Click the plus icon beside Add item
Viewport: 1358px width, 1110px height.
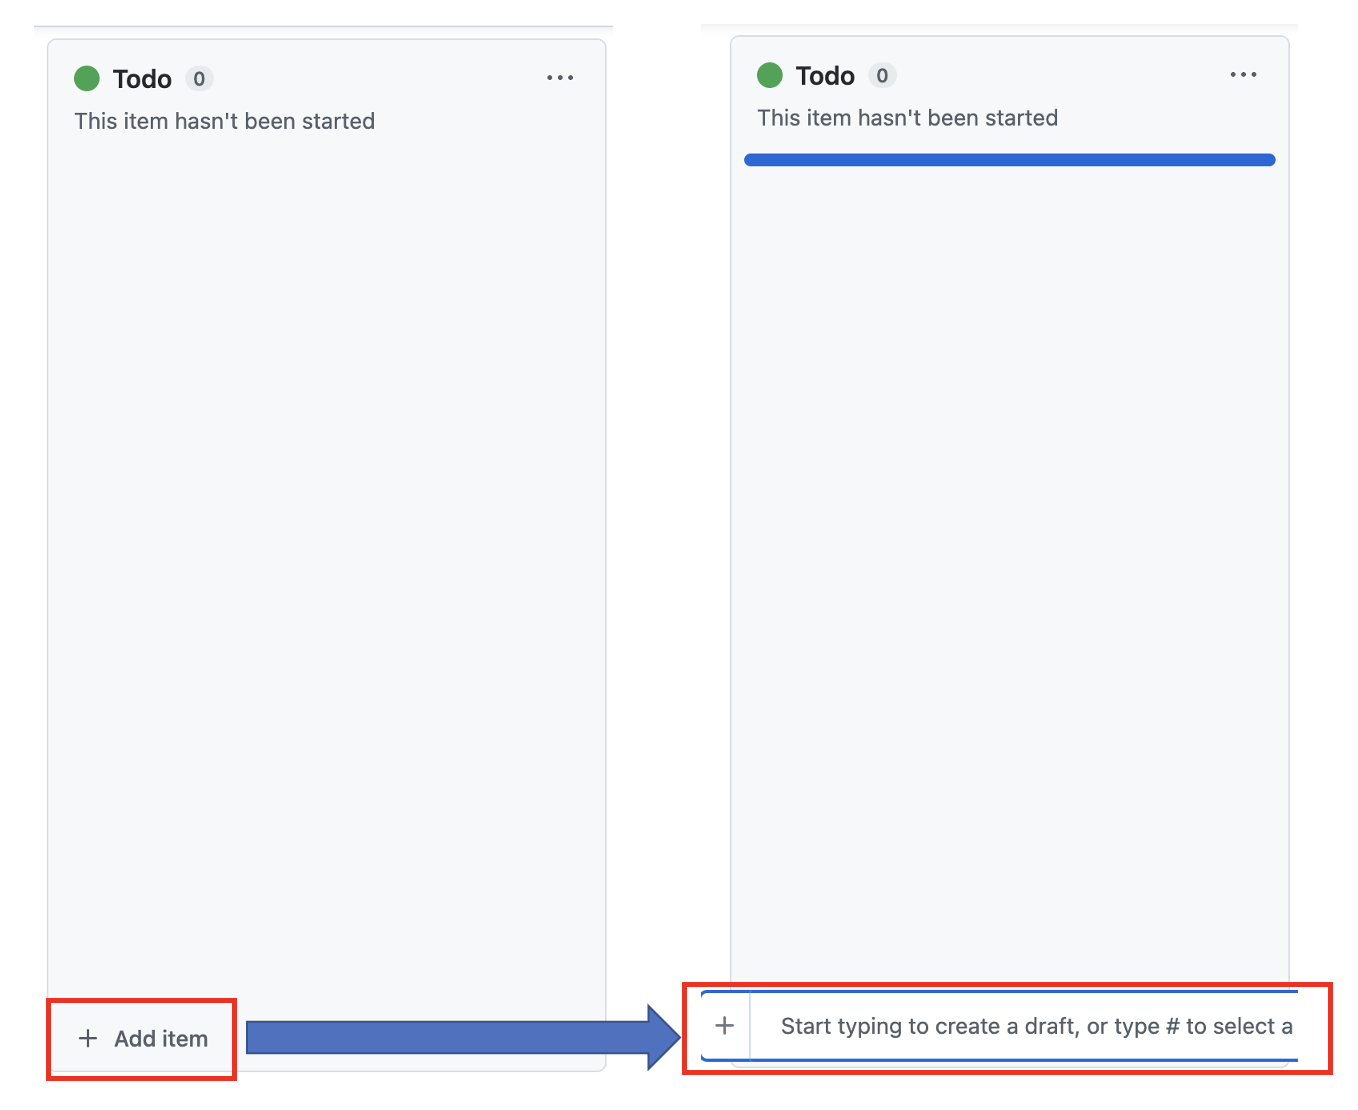pos(88,1039)
